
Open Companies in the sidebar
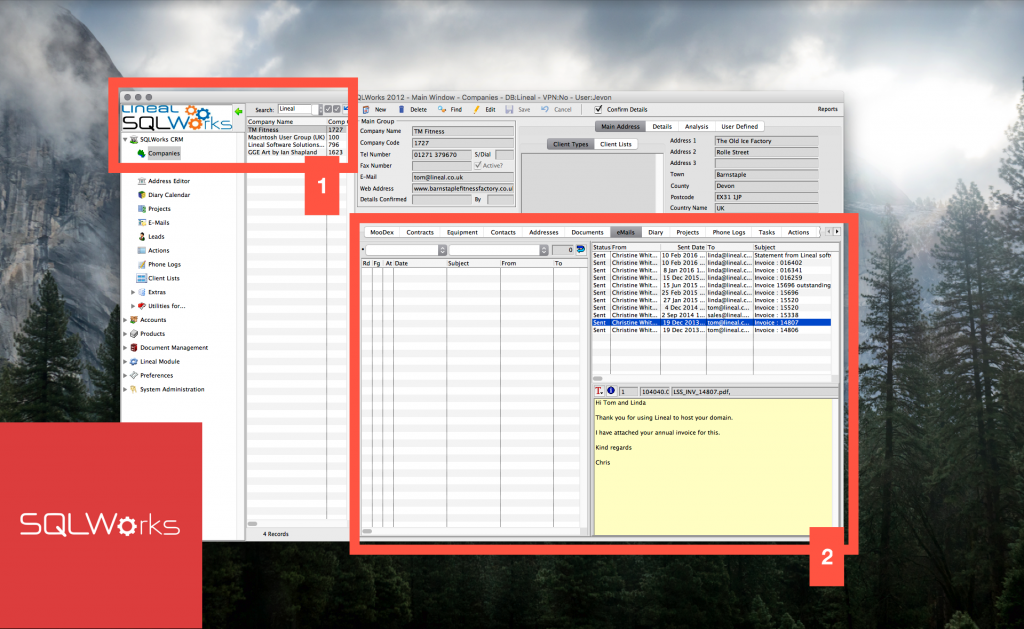(165, 154)
